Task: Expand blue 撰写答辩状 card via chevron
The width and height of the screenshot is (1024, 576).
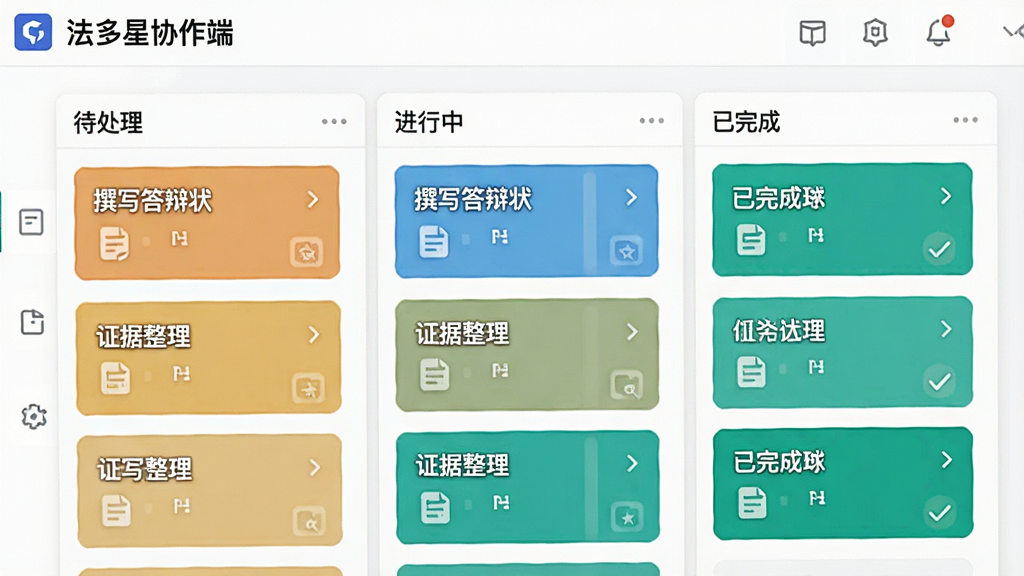Action: click(632, 197)
